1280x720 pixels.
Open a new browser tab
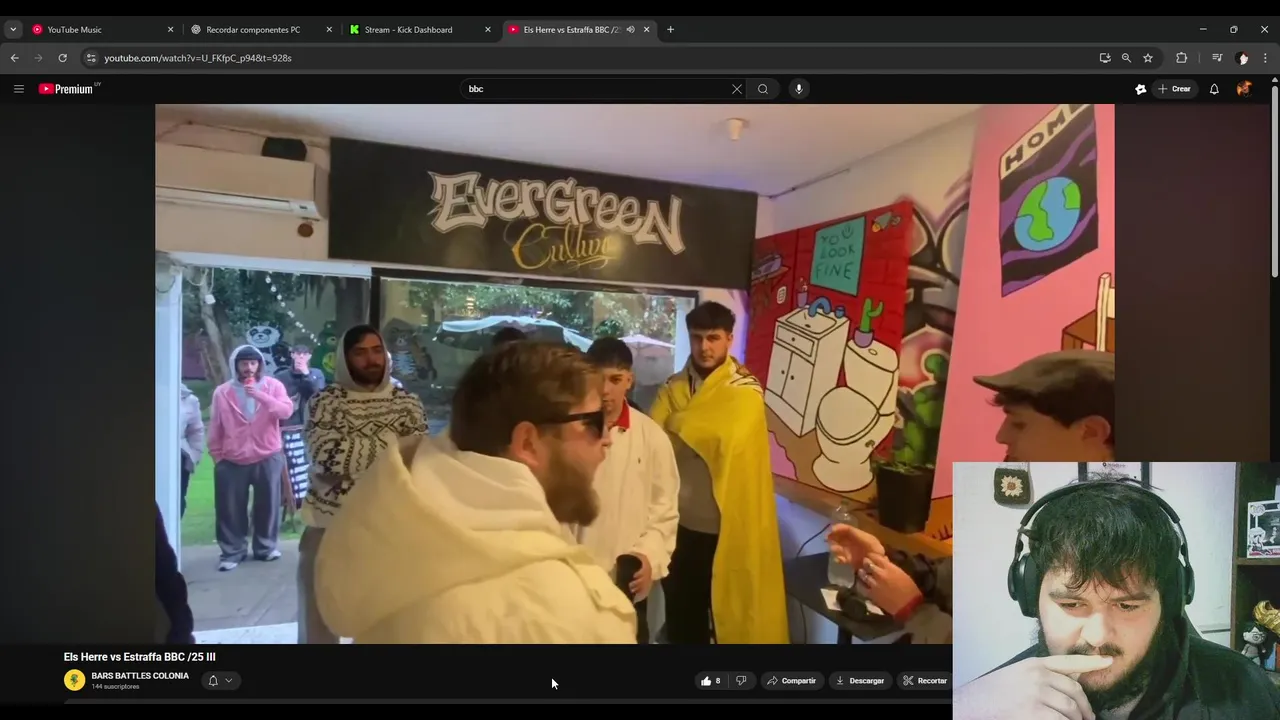point(670,29)
